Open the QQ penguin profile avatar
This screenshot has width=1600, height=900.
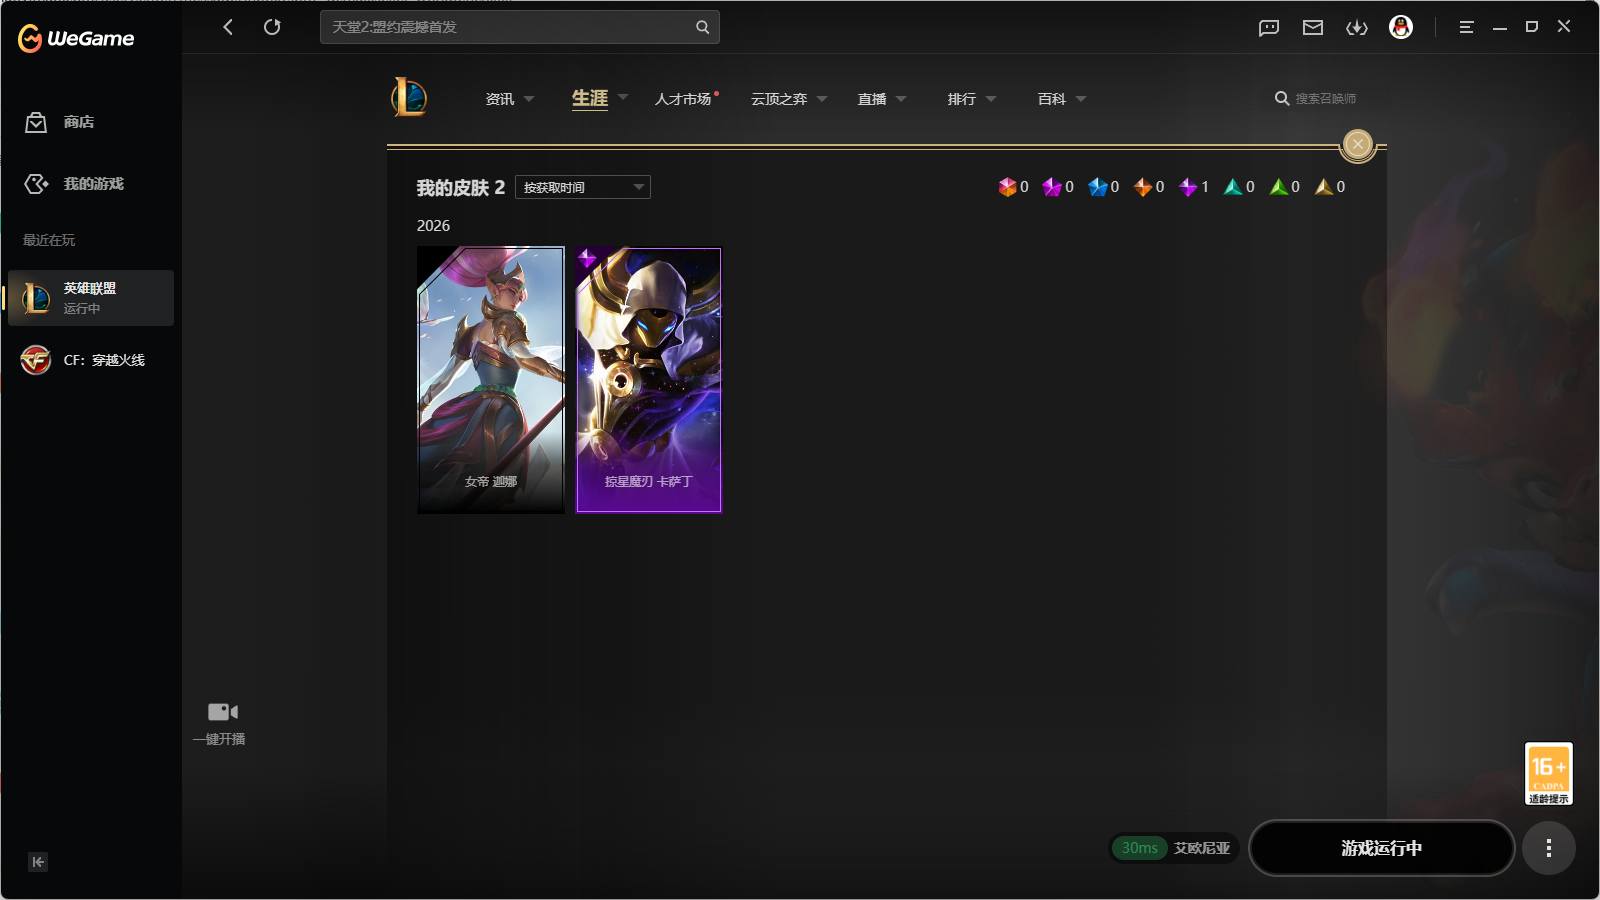point(1401,27)
